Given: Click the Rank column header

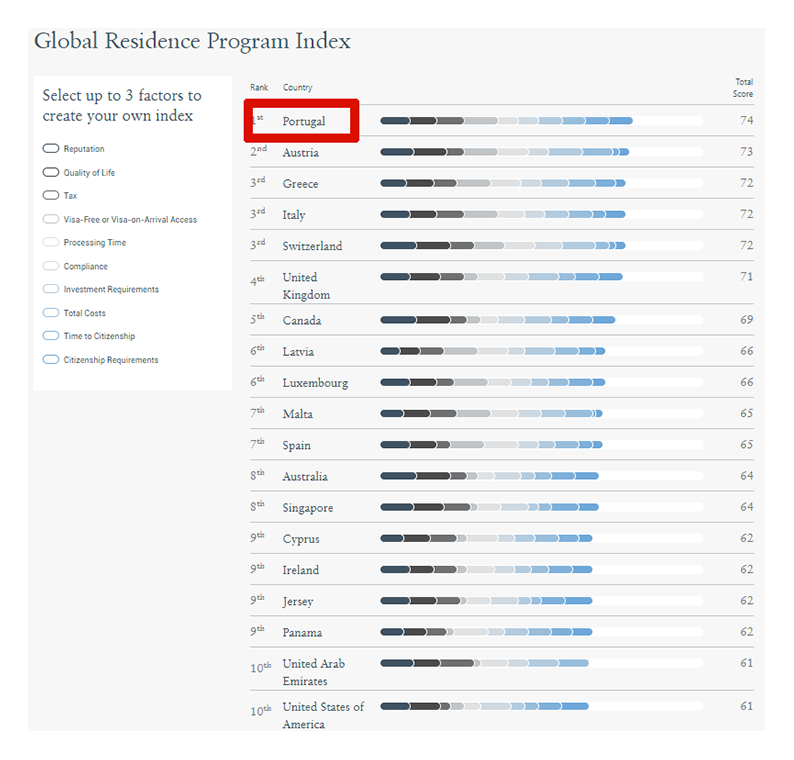Looking at the screenshot, I should (x=259, y=88).
